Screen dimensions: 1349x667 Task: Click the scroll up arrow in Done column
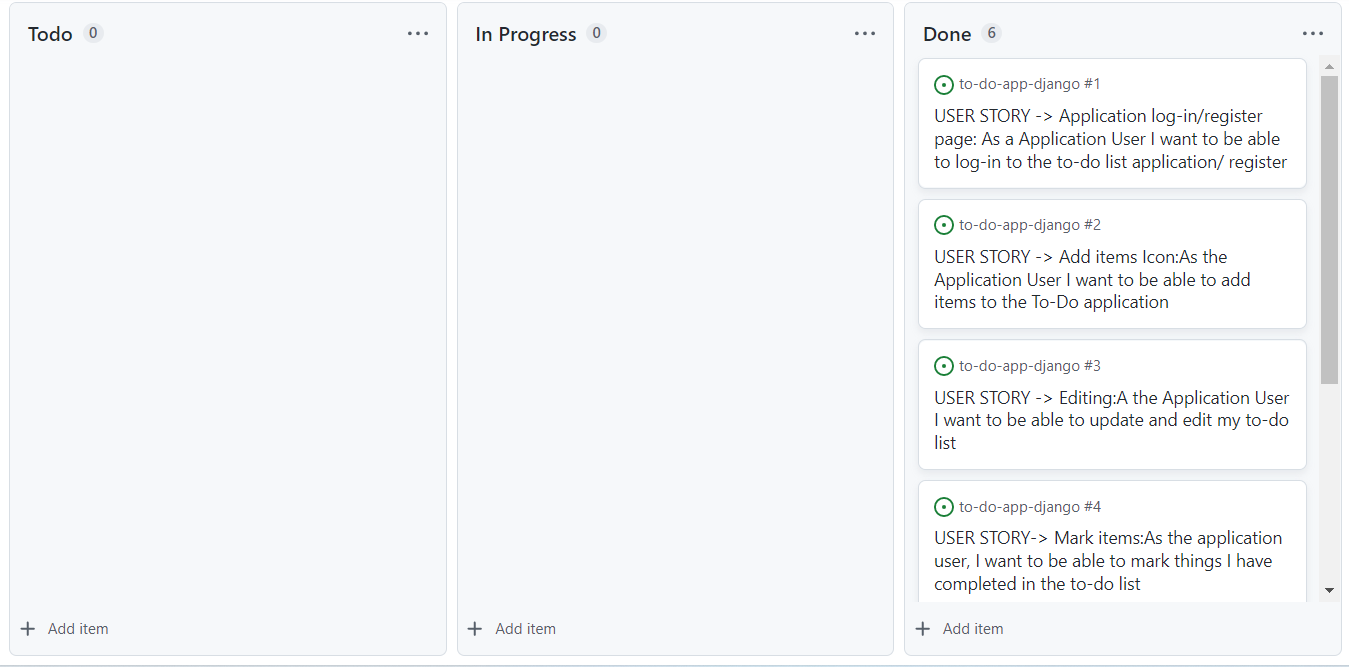(x=1329, y=67)
